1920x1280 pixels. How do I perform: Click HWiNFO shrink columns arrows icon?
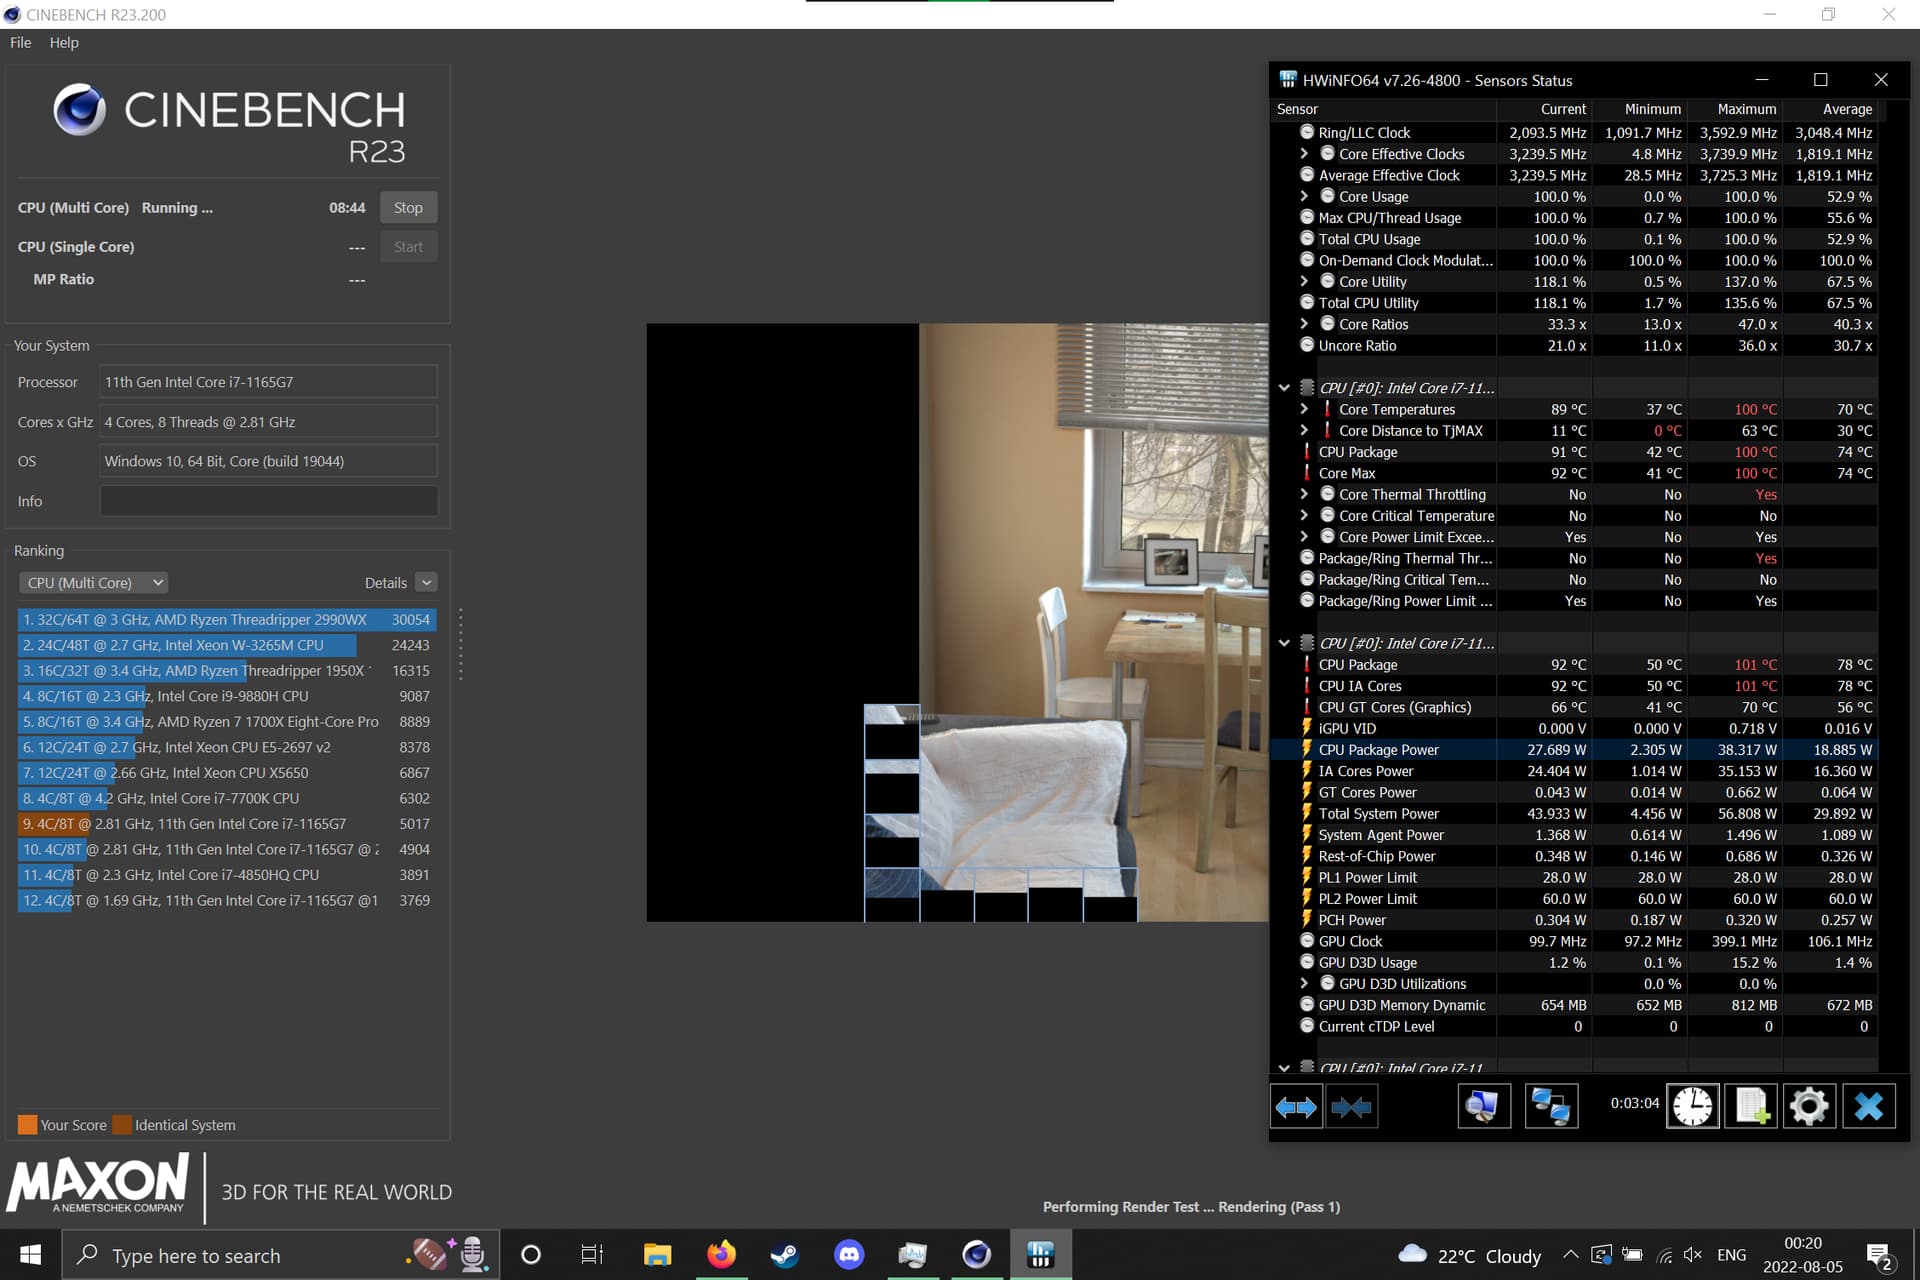1351,1107
